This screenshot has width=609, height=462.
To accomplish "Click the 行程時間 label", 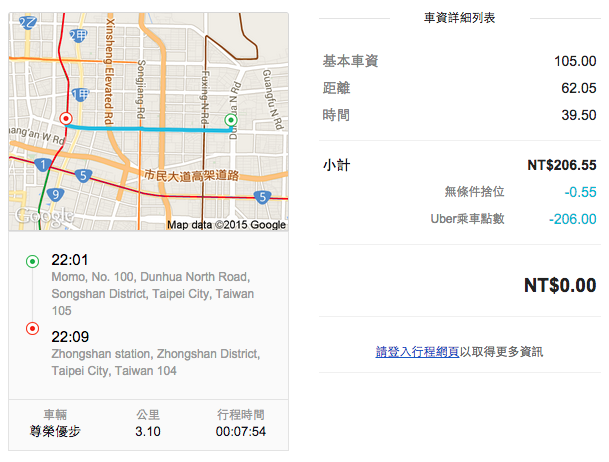I will pos(241,415).
